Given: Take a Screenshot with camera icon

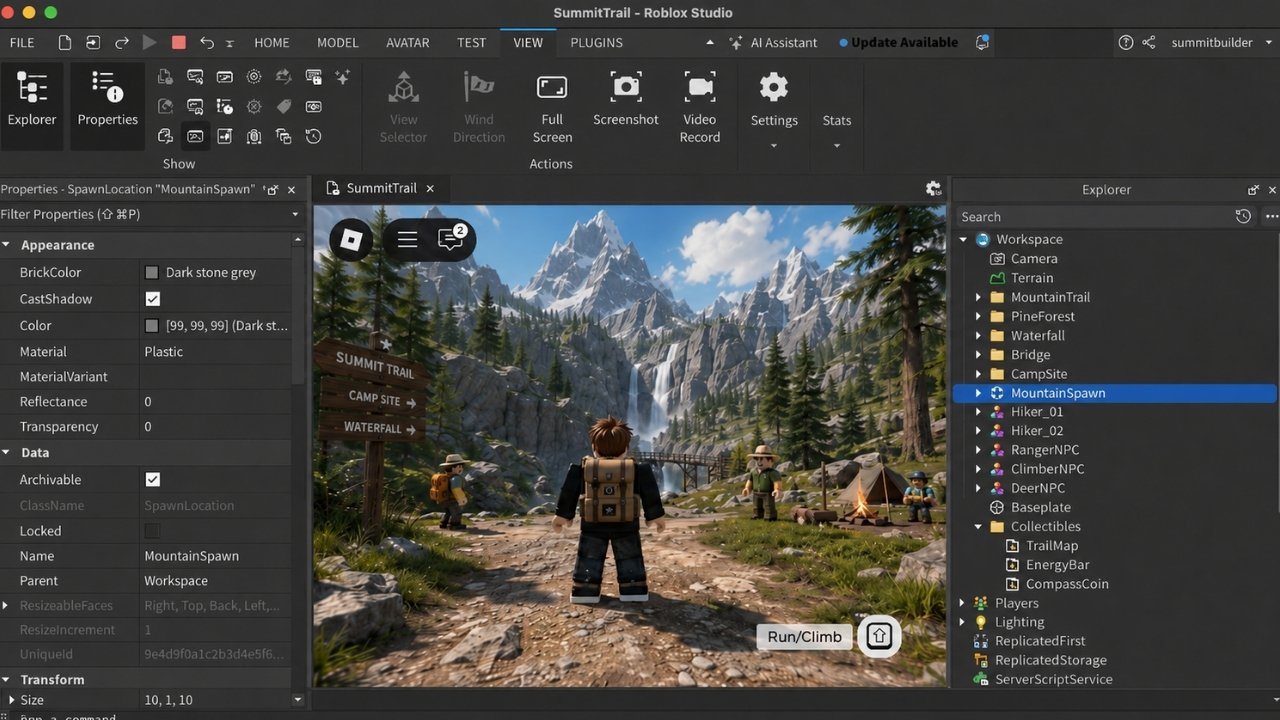Looking at the screenshot, I should (x=626, y=99).
